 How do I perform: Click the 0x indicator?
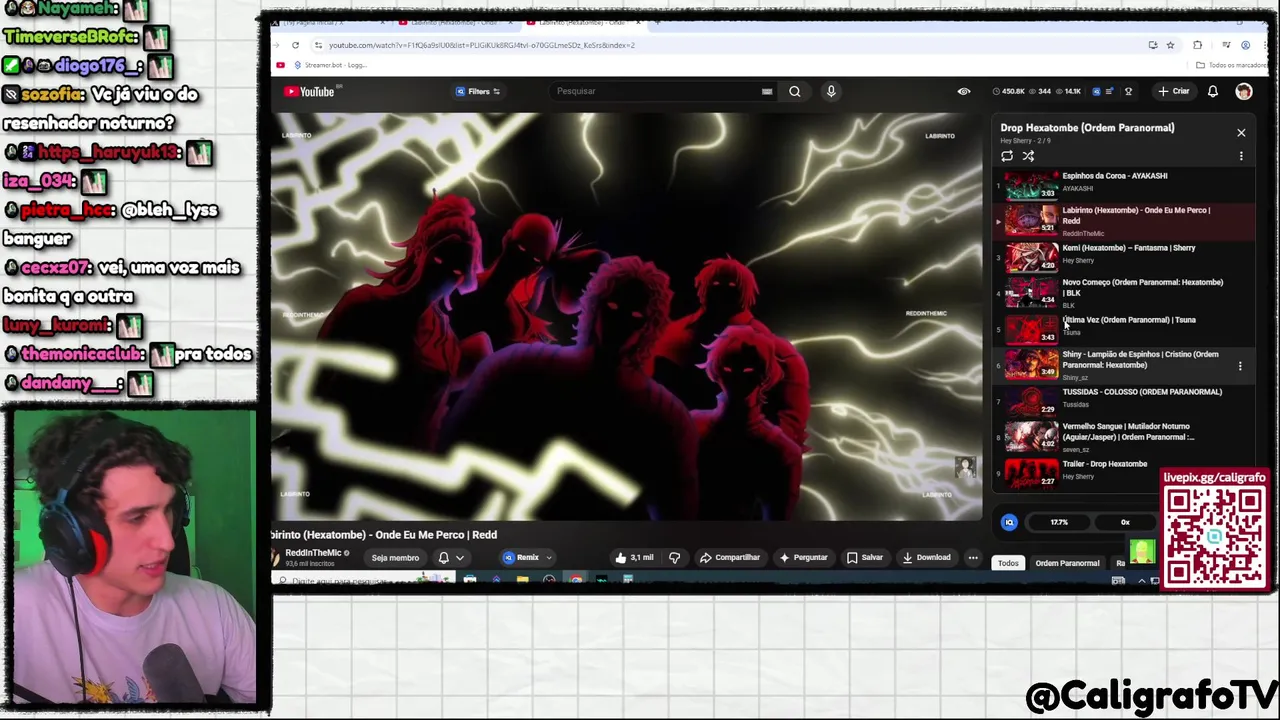click(x=1125, y=522)
